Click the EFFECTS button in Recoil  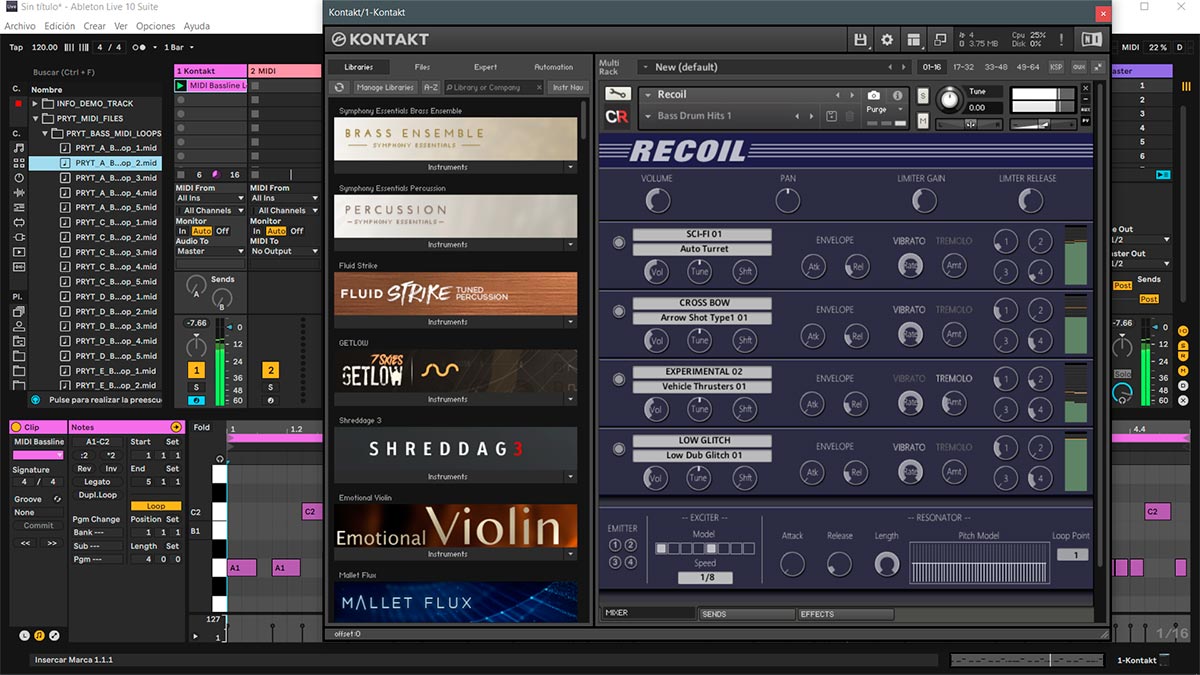[845, 614]
